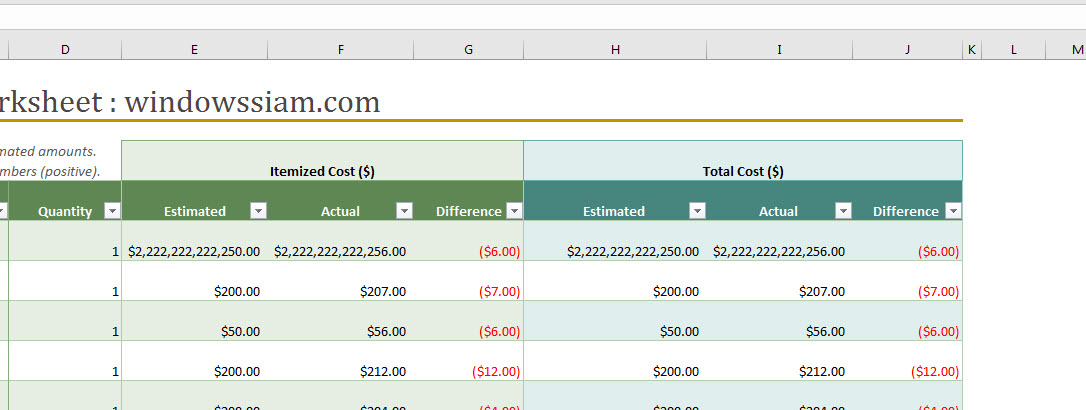Viewport: 1086px width, 410px height.
Task: Select Quantity value 1 in the $50.00 row
Action: pos(65,321)
